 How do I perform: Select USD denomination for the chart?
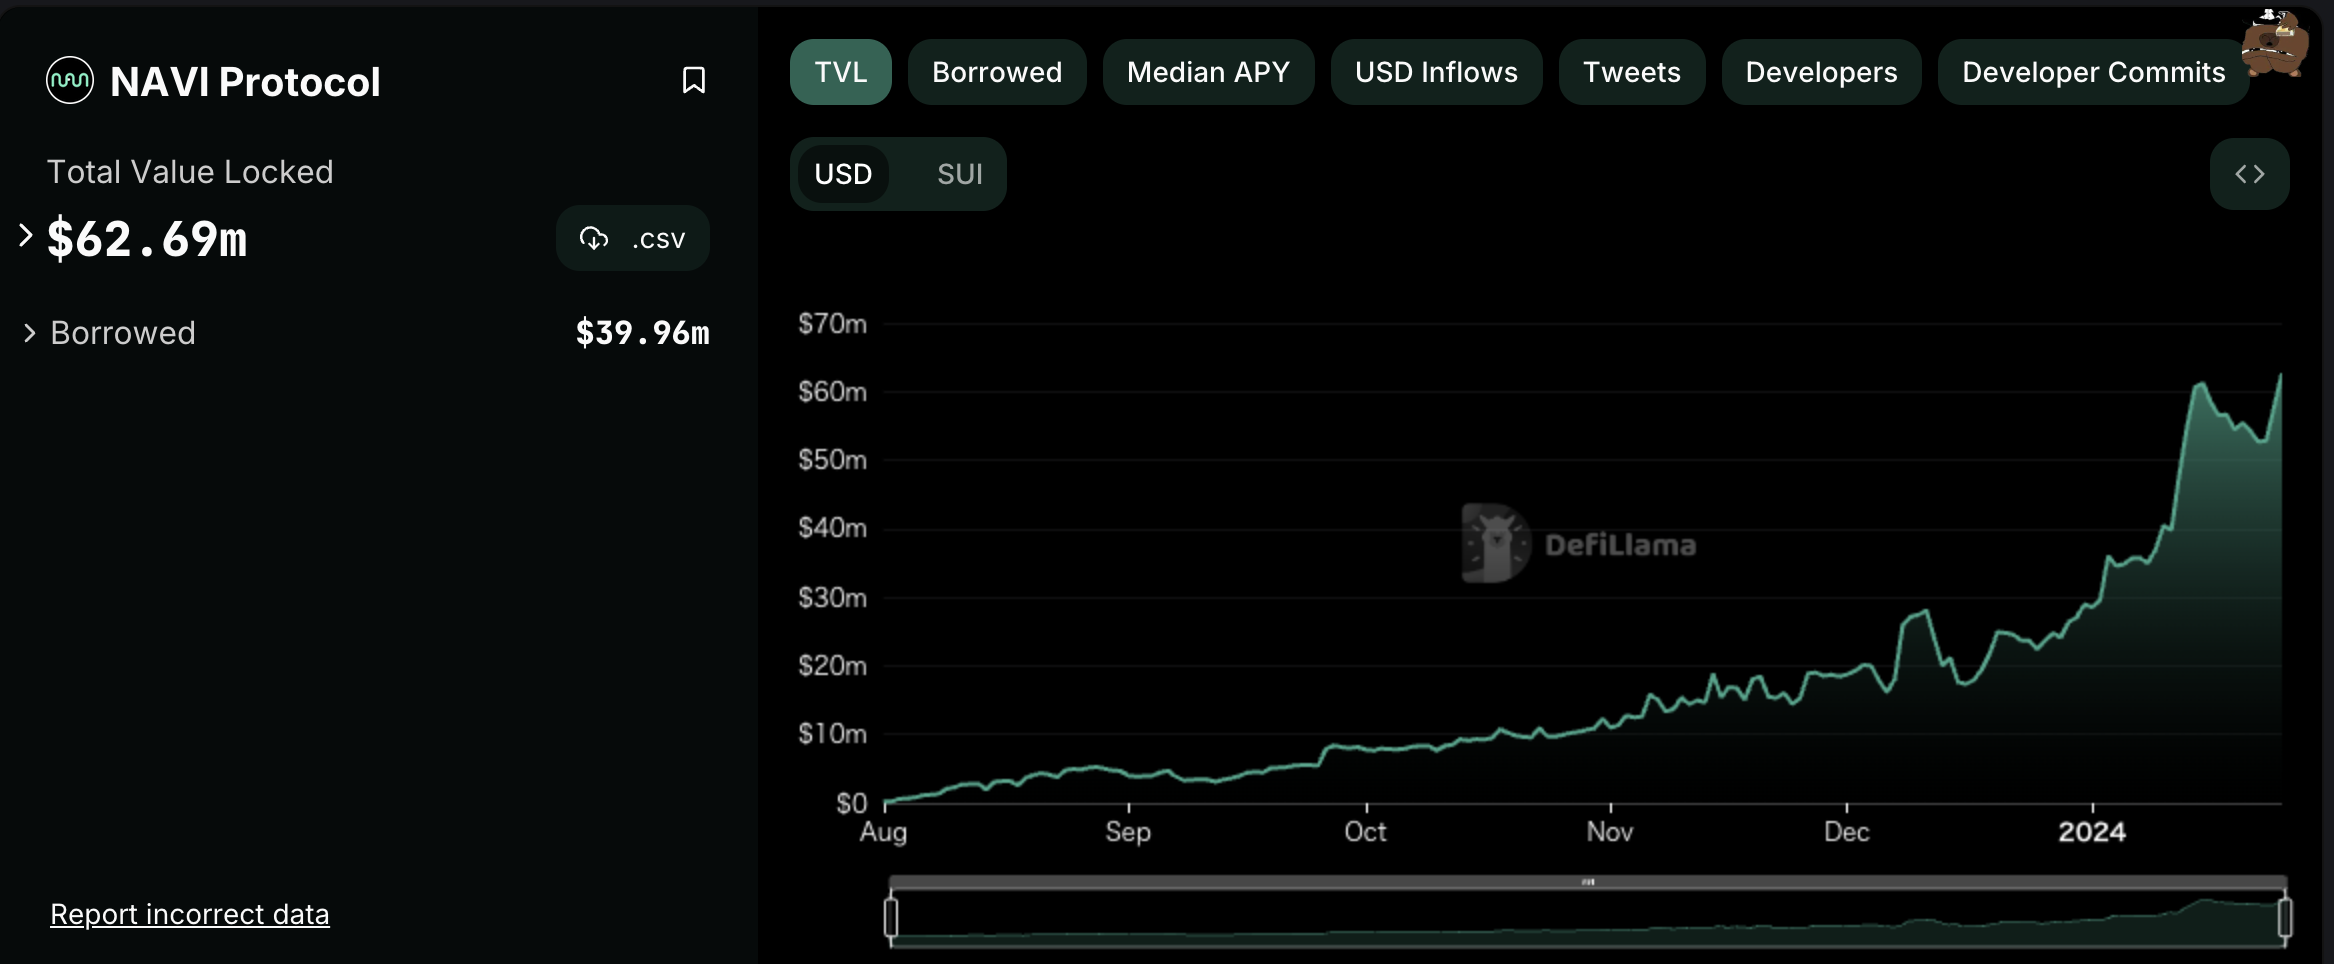(843, 174)
